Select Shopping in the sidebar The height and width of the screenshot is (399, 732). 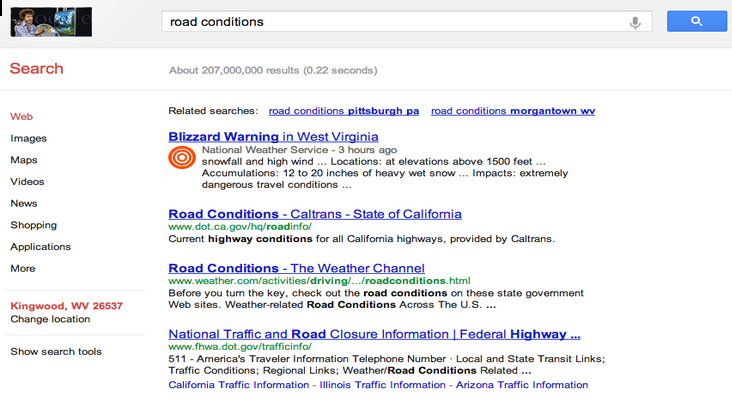tap(34, 225)
